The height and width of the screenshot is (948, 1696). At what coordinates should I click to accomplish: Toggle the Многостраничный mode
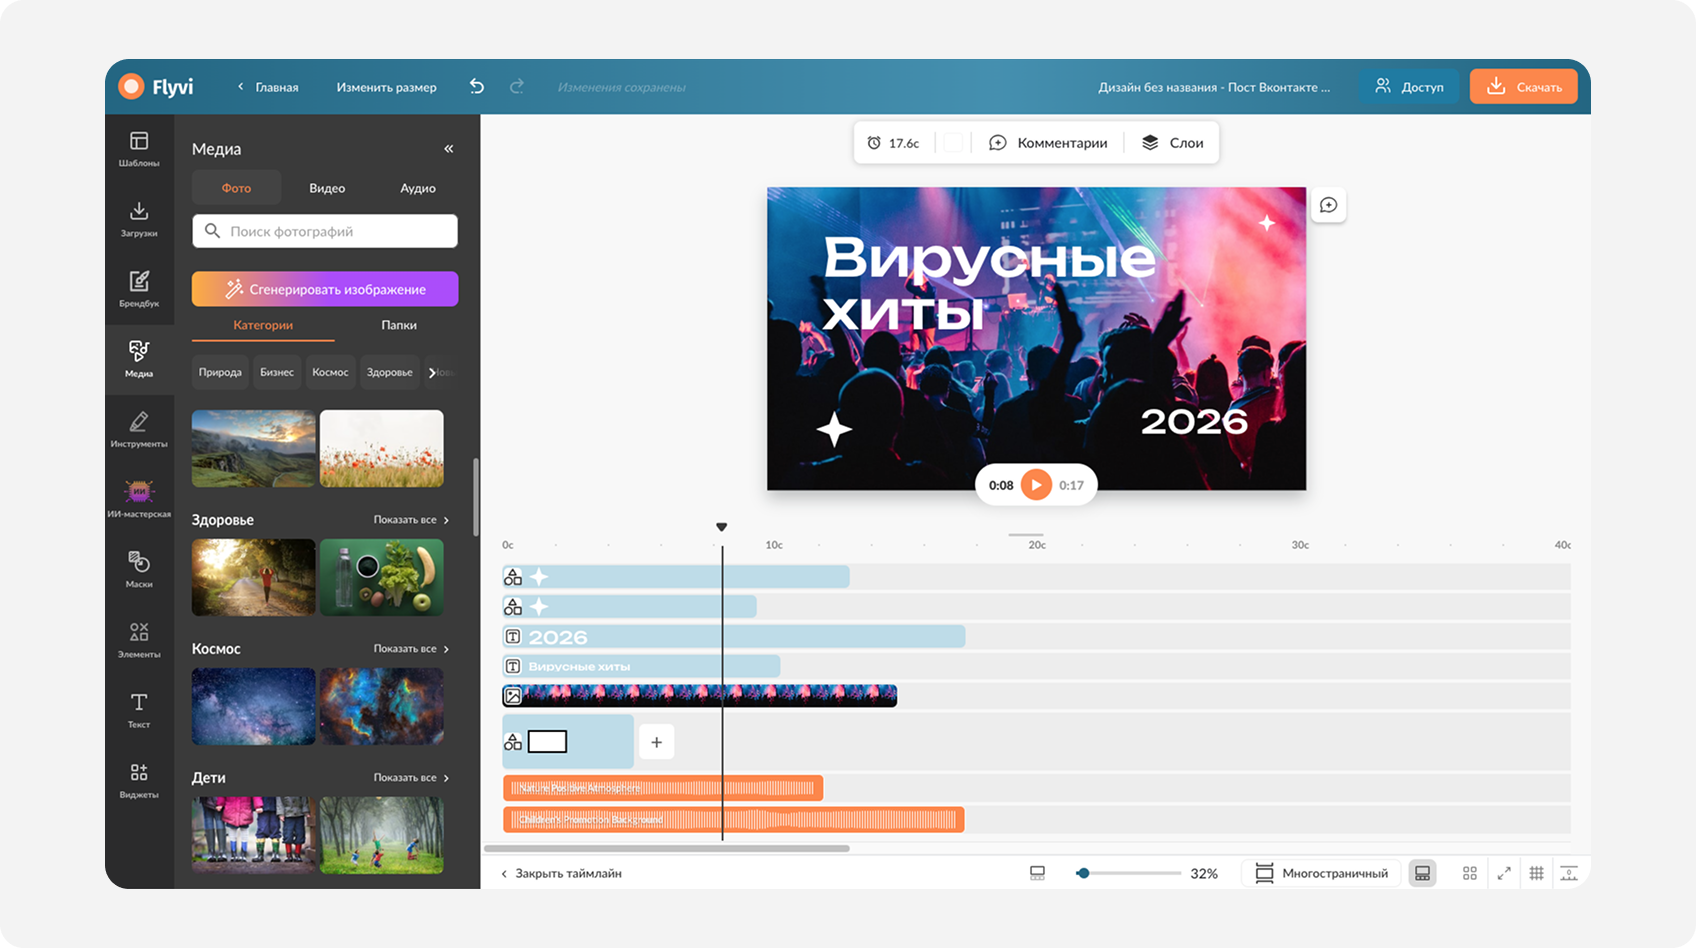pos(1321,873)
